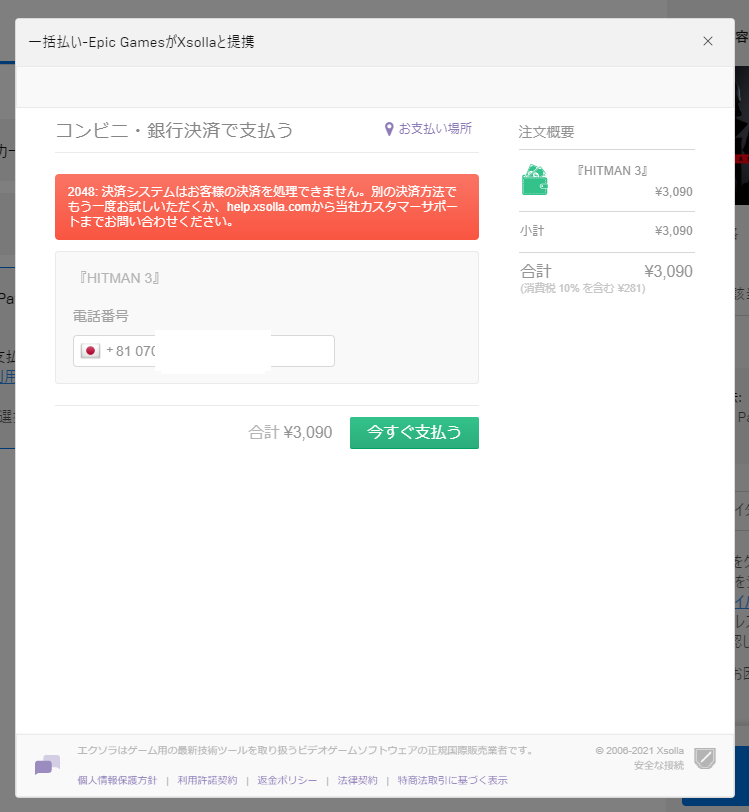The image size is (749, 812).
Task: Click the 注文概要 order summary heading
Action: [x=546, y=132]
